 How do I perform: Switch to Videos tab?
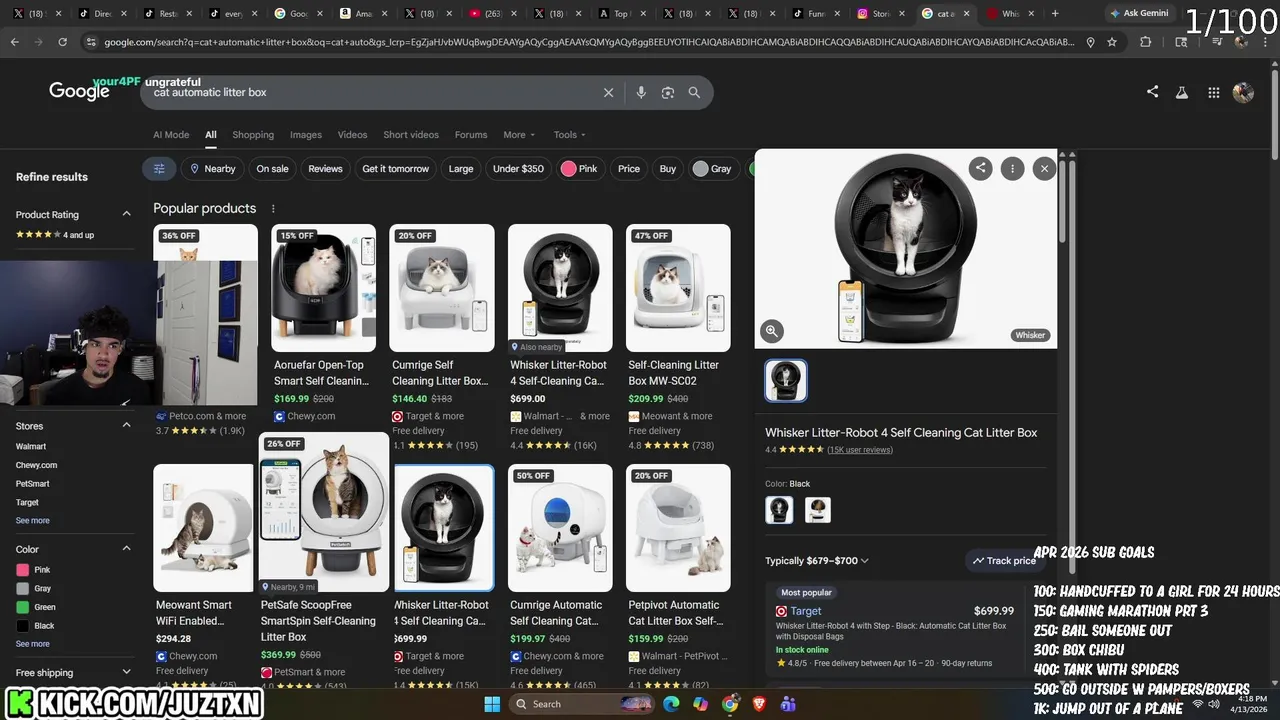(x=352, y=135)
